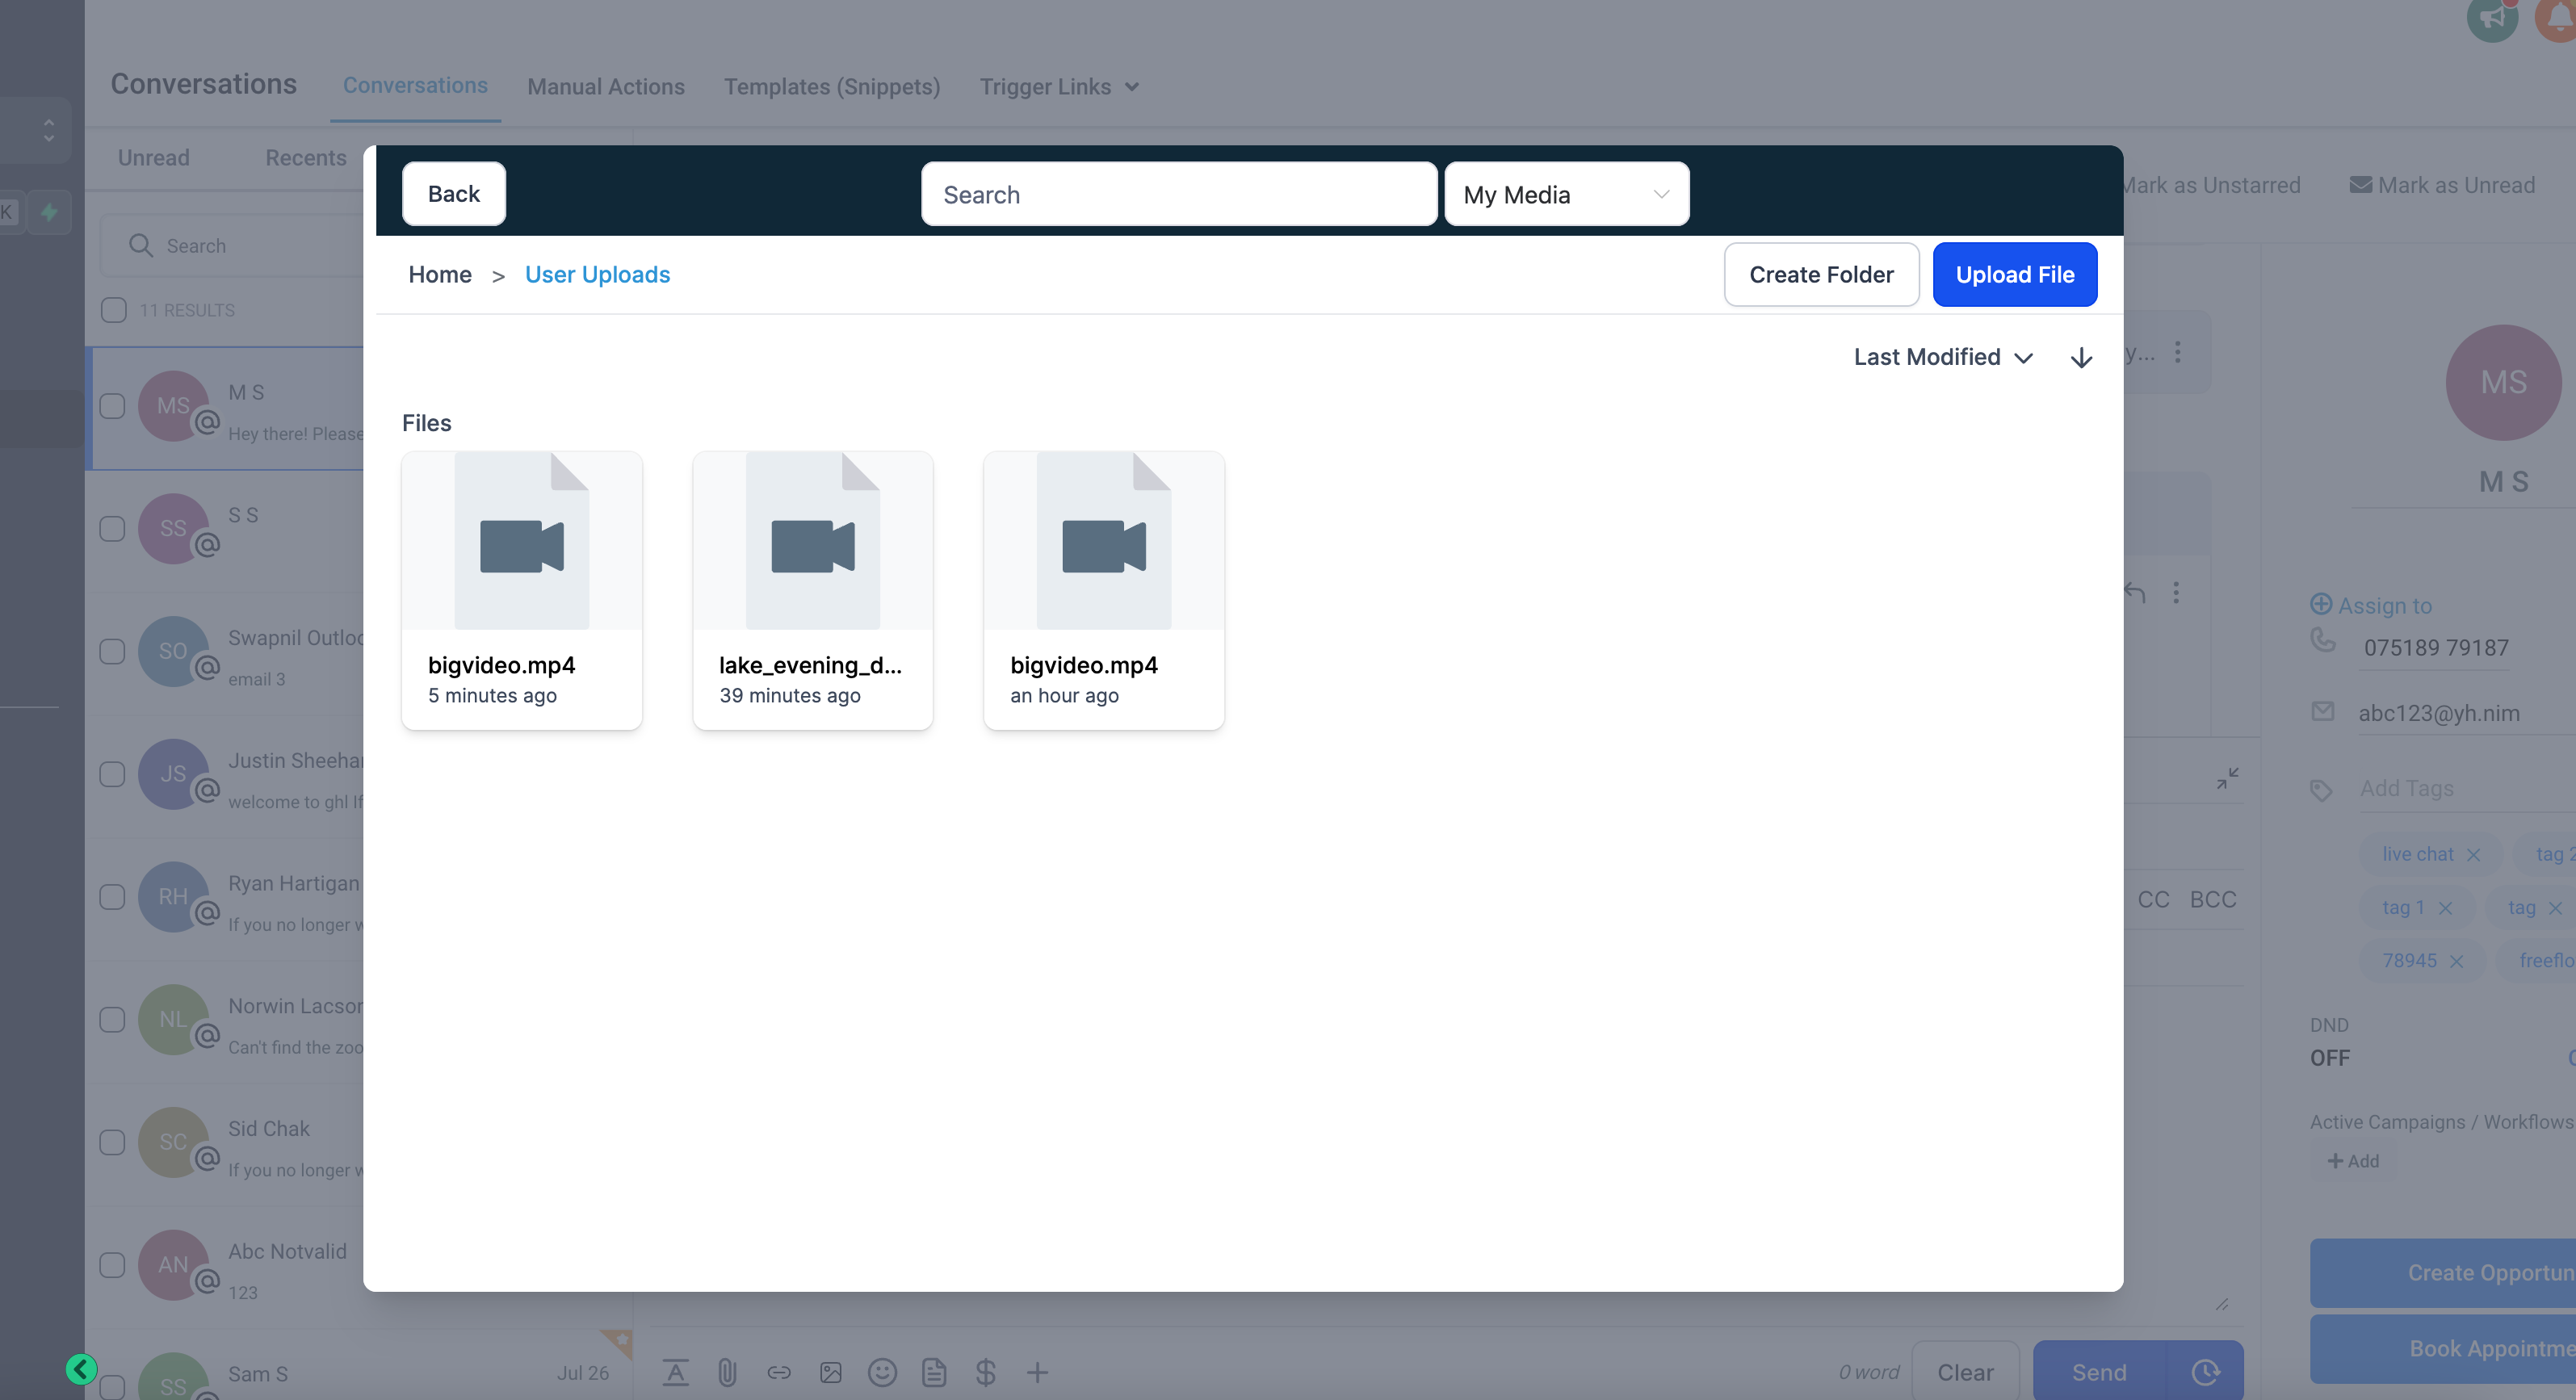Open the Templates (Snippets) tab

832,87
